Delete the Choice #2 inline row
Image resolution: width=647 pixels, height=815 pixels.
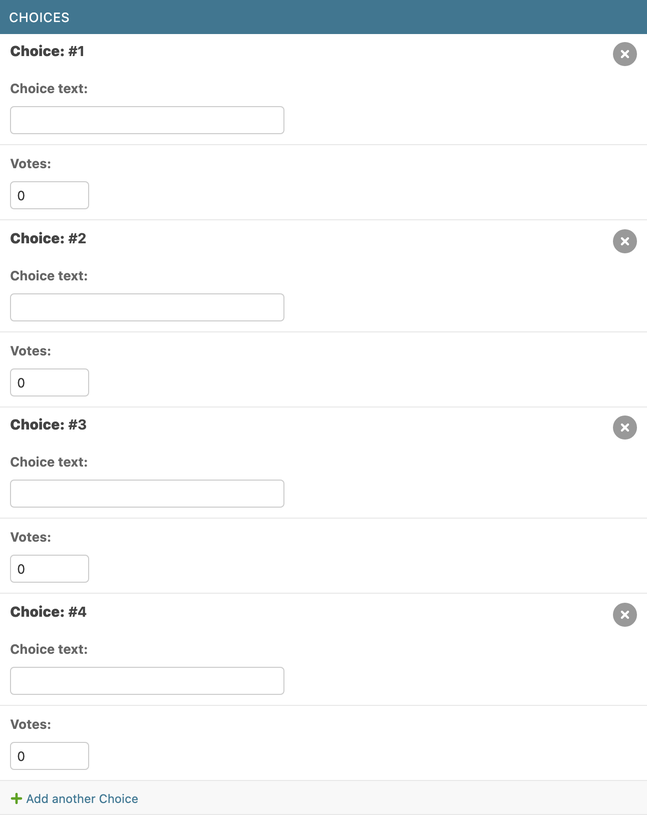(x=624, y=241)
